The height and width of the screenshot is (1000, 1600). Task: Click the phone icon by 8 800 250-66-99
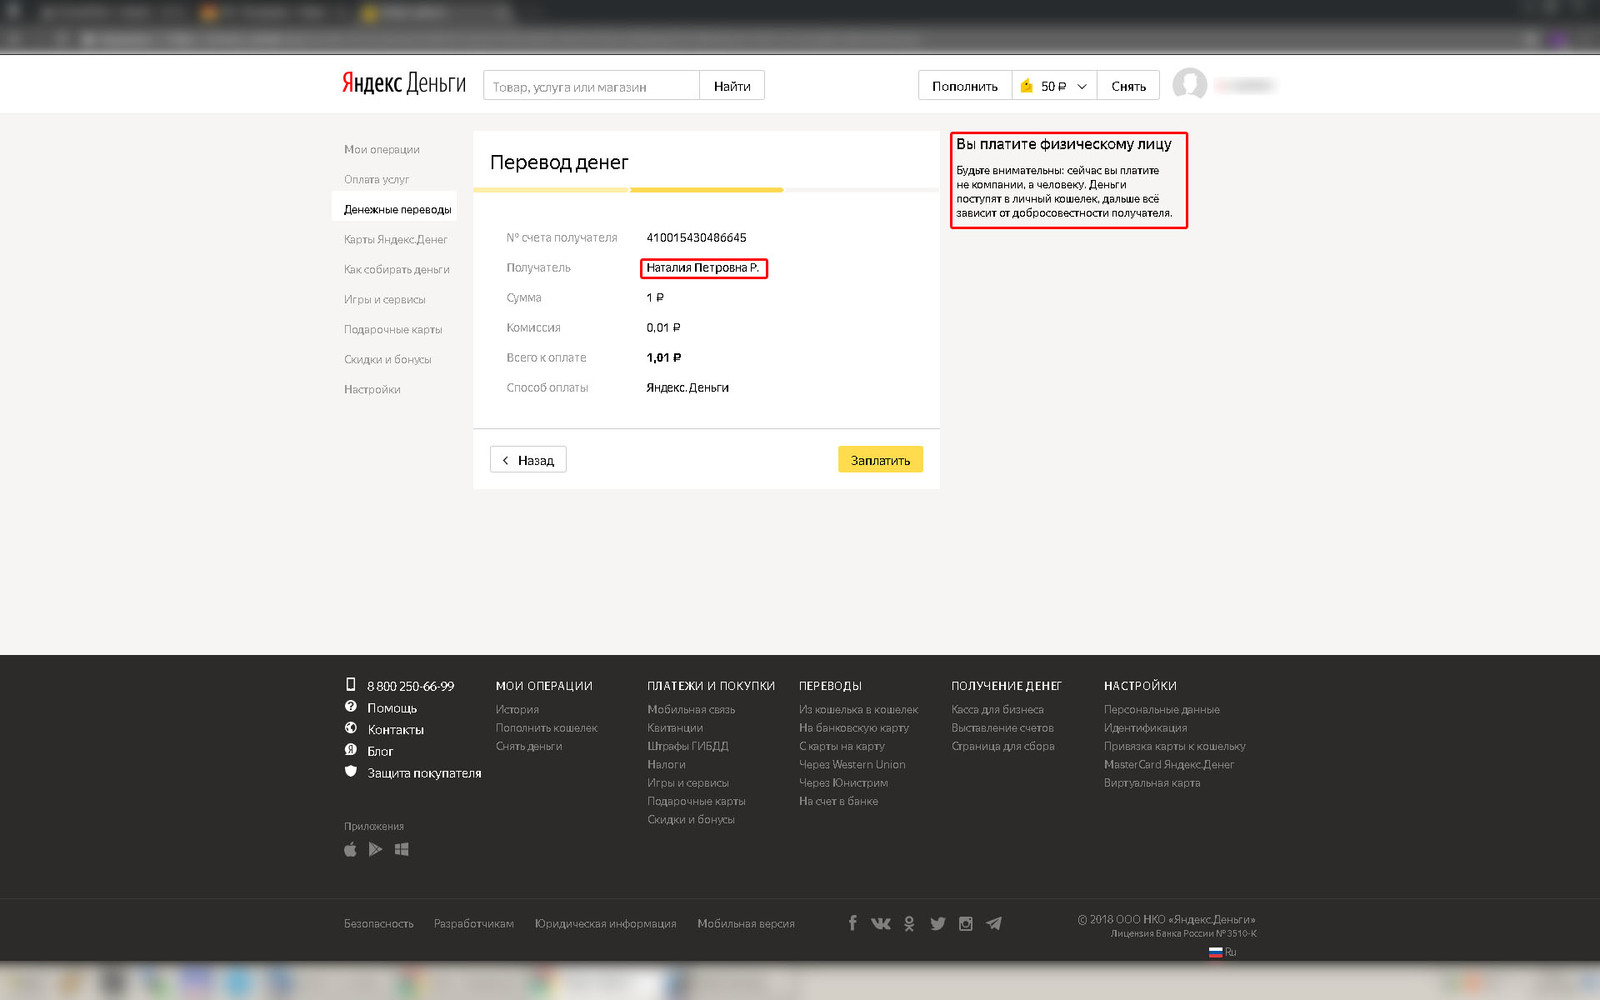click(x=350, y=685)
